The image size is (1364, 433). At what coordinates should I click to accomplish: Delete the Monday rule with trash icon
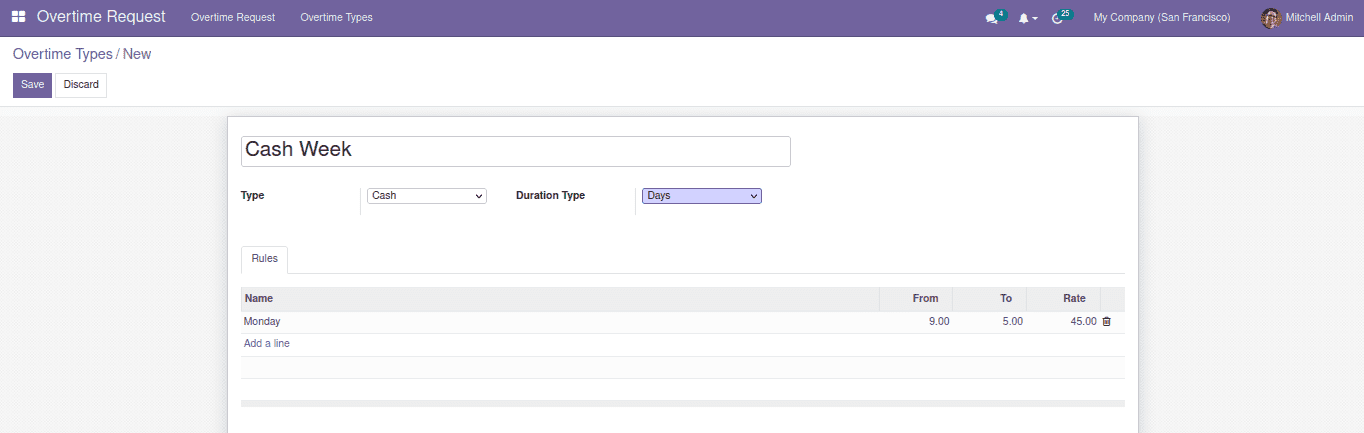tap(1106, 322)
